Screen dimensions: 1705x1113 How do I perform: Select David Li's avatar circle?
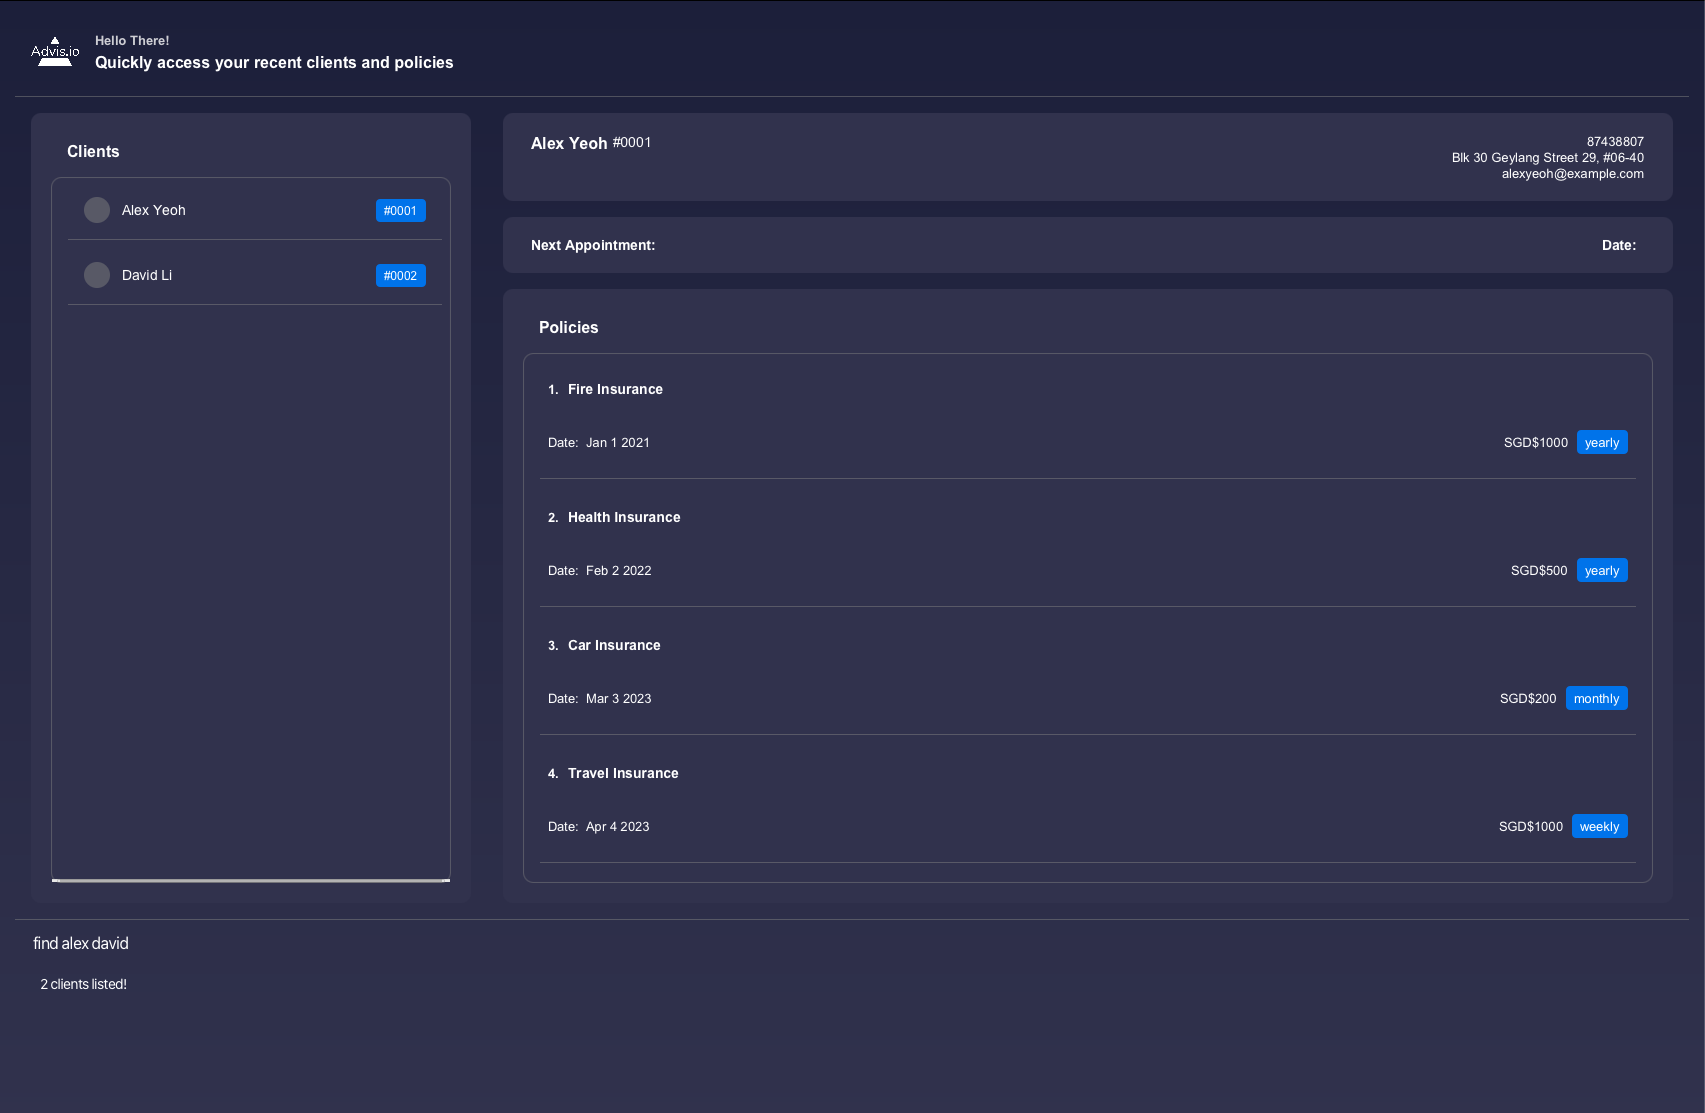point(97,275)
